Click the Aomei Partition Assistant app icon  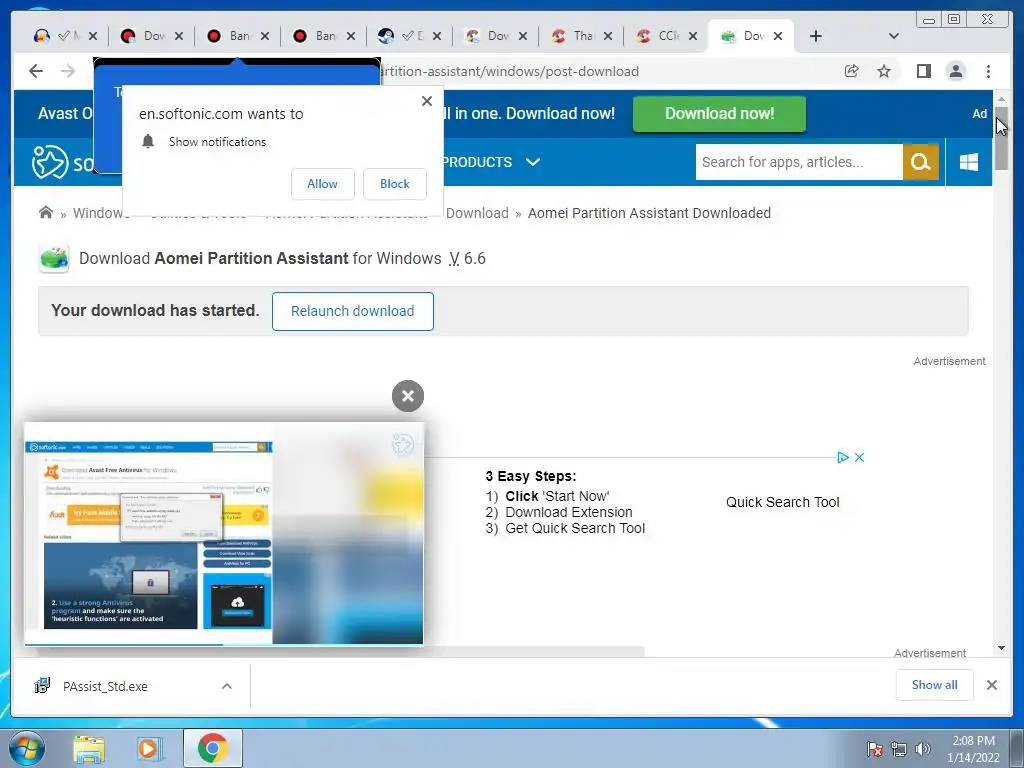pos(54,258)
